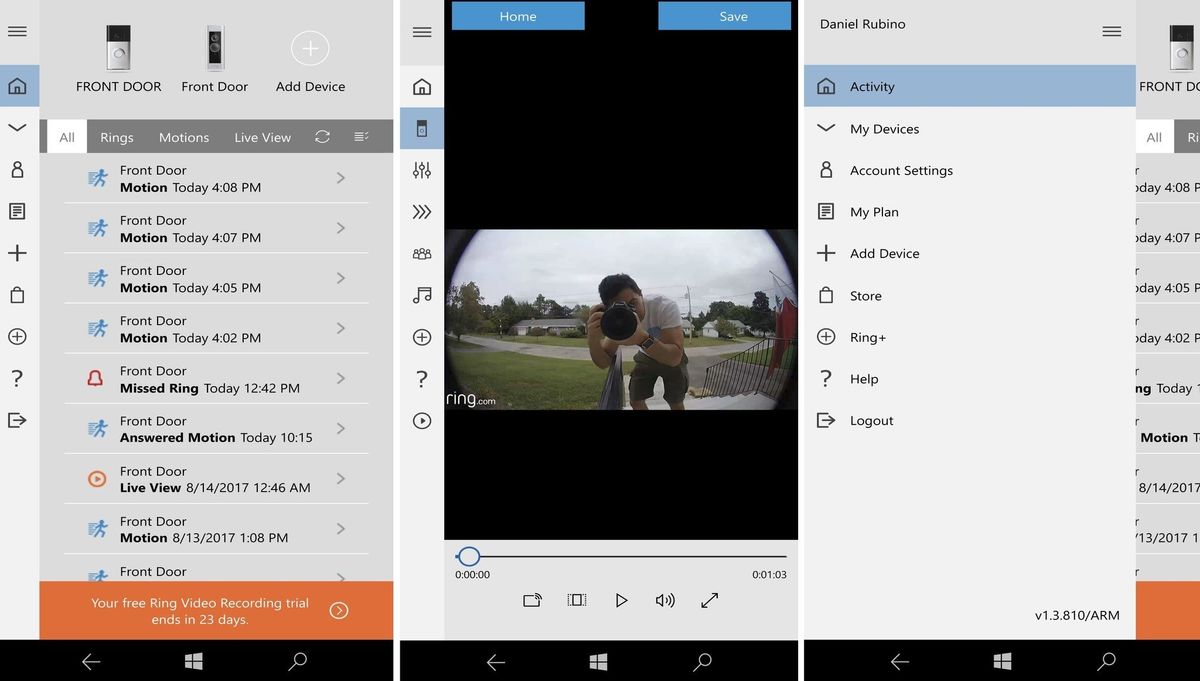Click the shared users people icon
The height and width of the screenshot is (681, 1200).
tap(421, 253)
